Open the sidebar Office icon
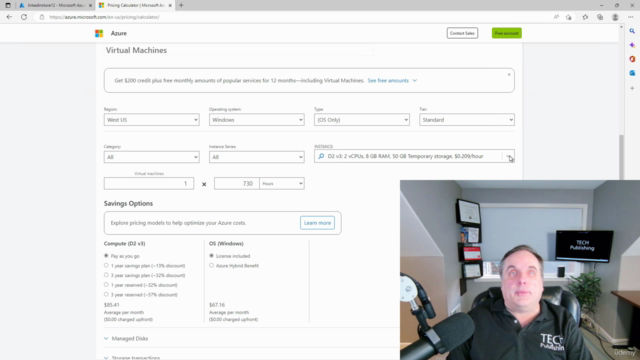 pos(632,59)
